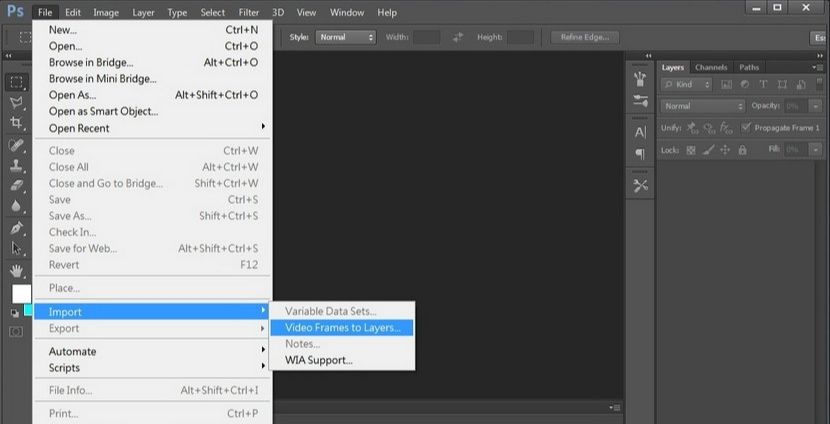Uncheck the Propagate Frame 1 checkbox
The width and height of the screenshot is (830, 424).
pos(745,128)
